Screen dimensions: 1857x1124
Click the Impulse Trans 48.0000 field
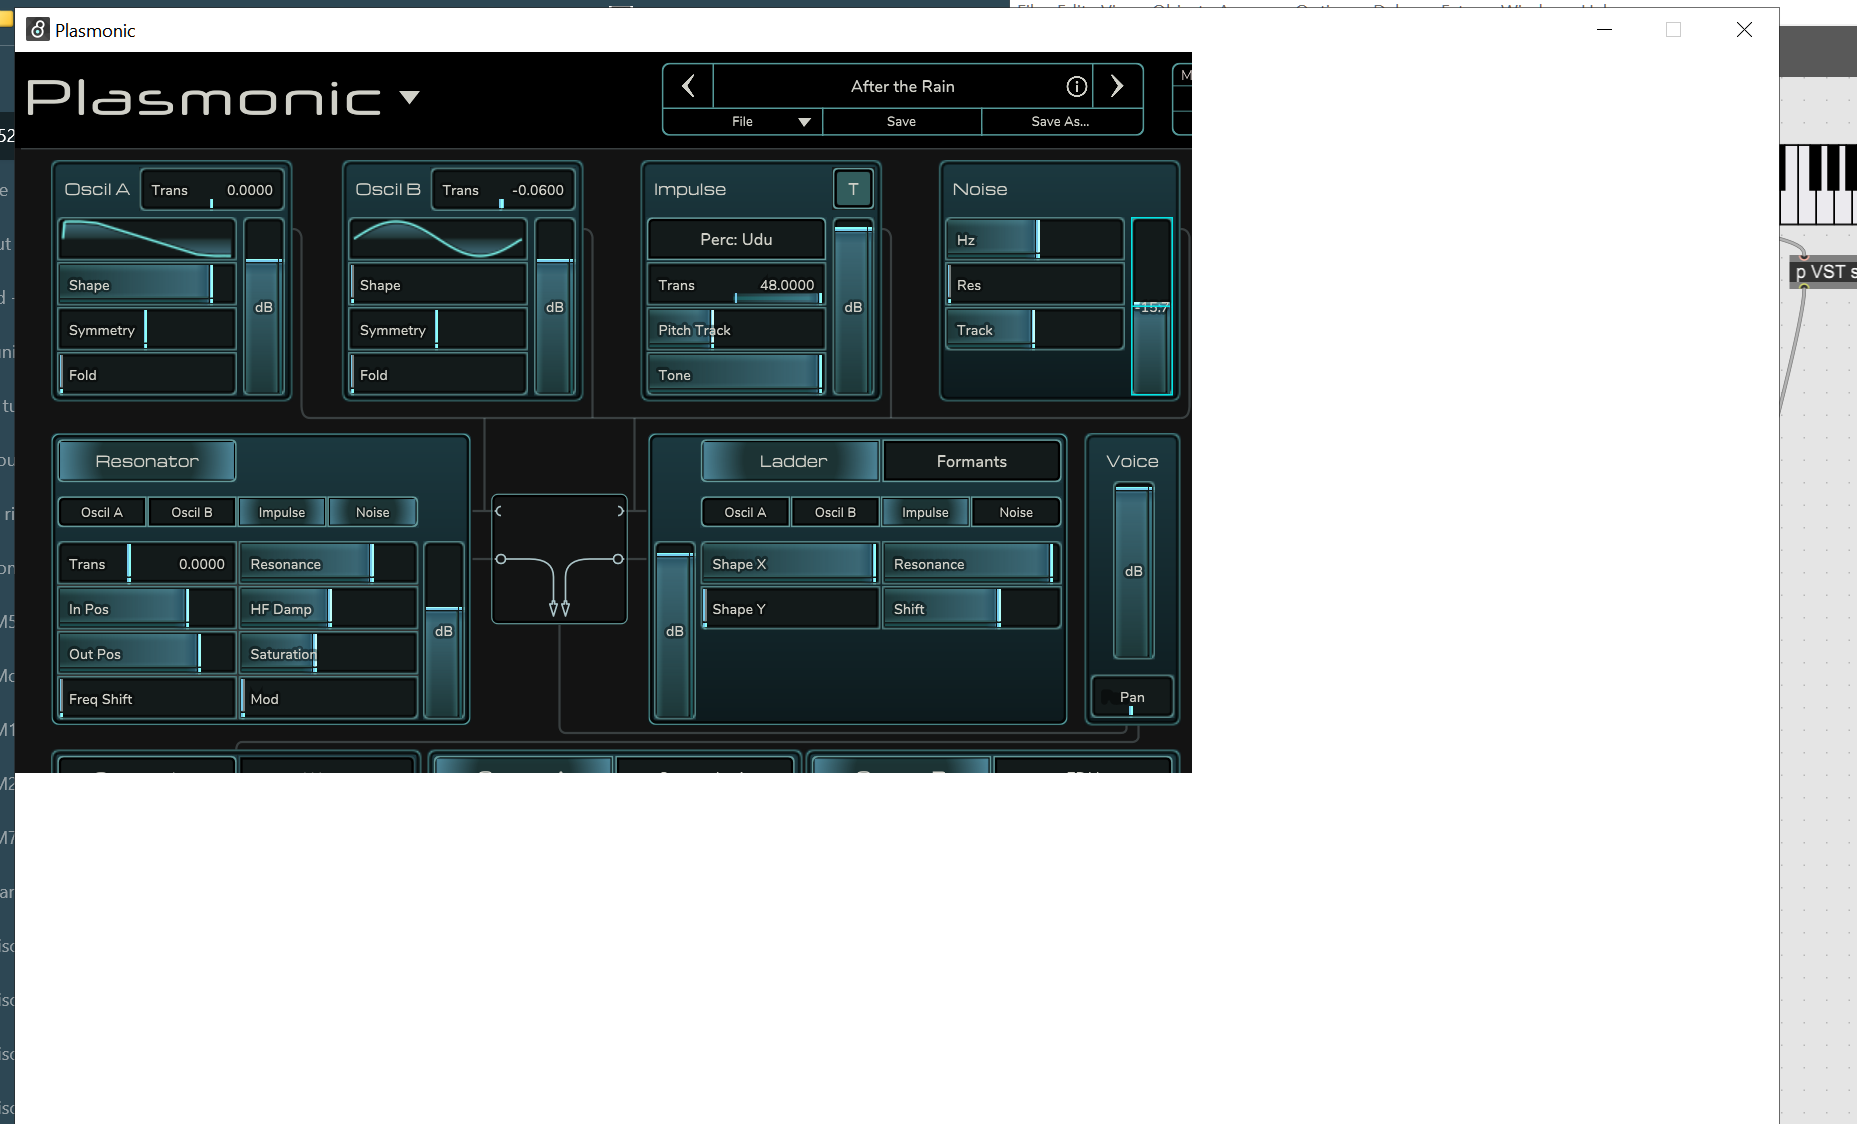point(736,285)
